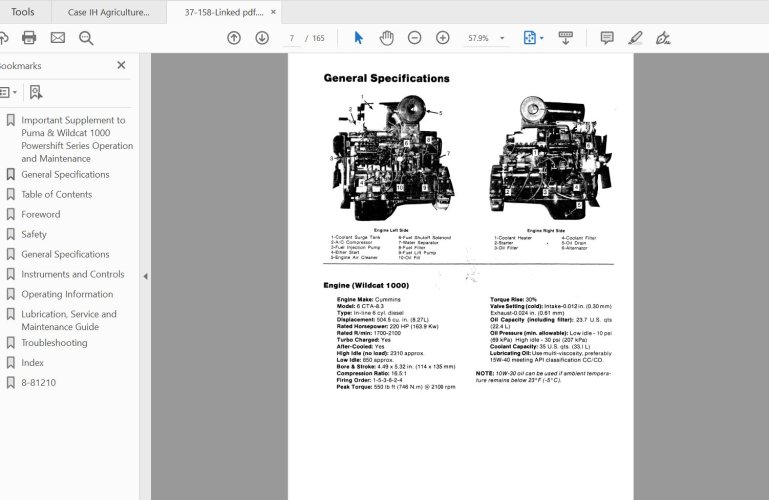Click the scrolling mode keyboard icon
Viewport: 769px width, 500px height.
(565, 38)
